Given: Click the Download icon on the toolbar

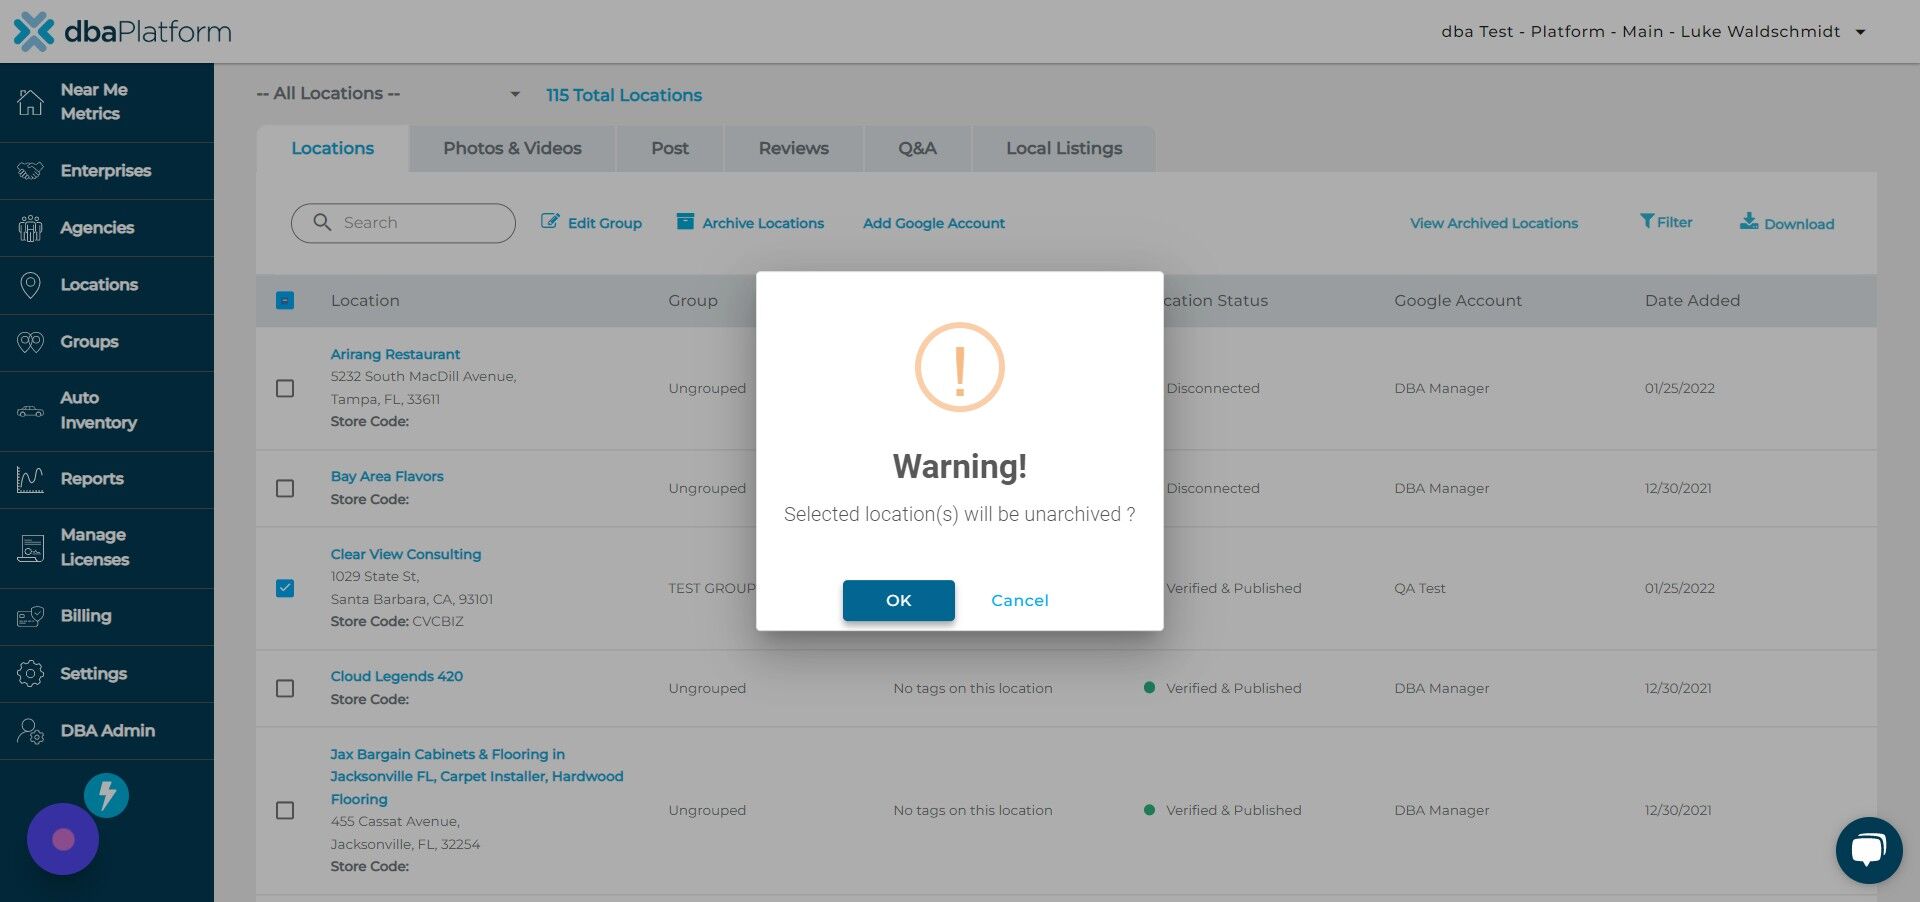Looking at the screenshot, I should 1749,221.
